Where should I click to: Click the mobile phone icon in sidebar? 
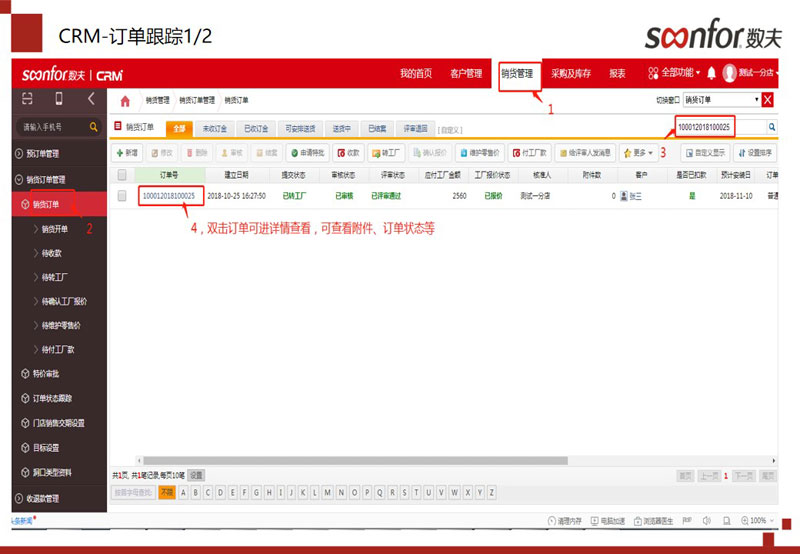(58, 99)
